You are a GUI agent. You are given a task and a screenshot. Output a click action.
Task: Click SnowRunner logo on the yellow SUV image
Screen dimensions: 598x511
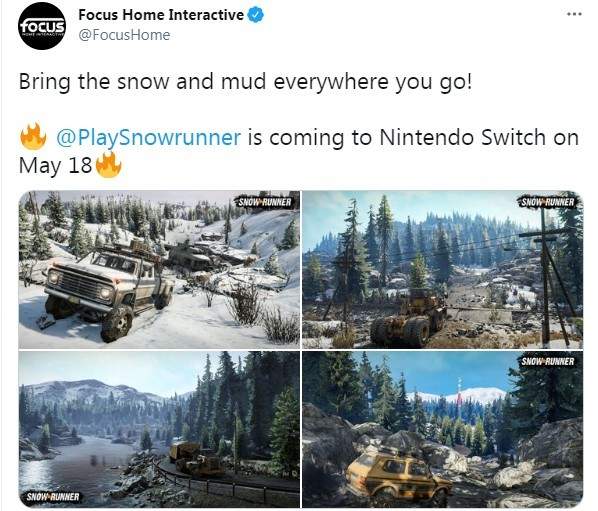tap(548, 361)
